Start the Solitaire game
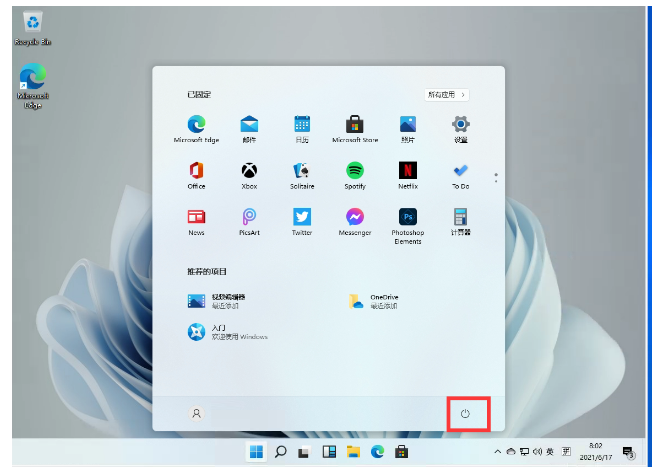The image size is (661, 476). coord(302,175)
